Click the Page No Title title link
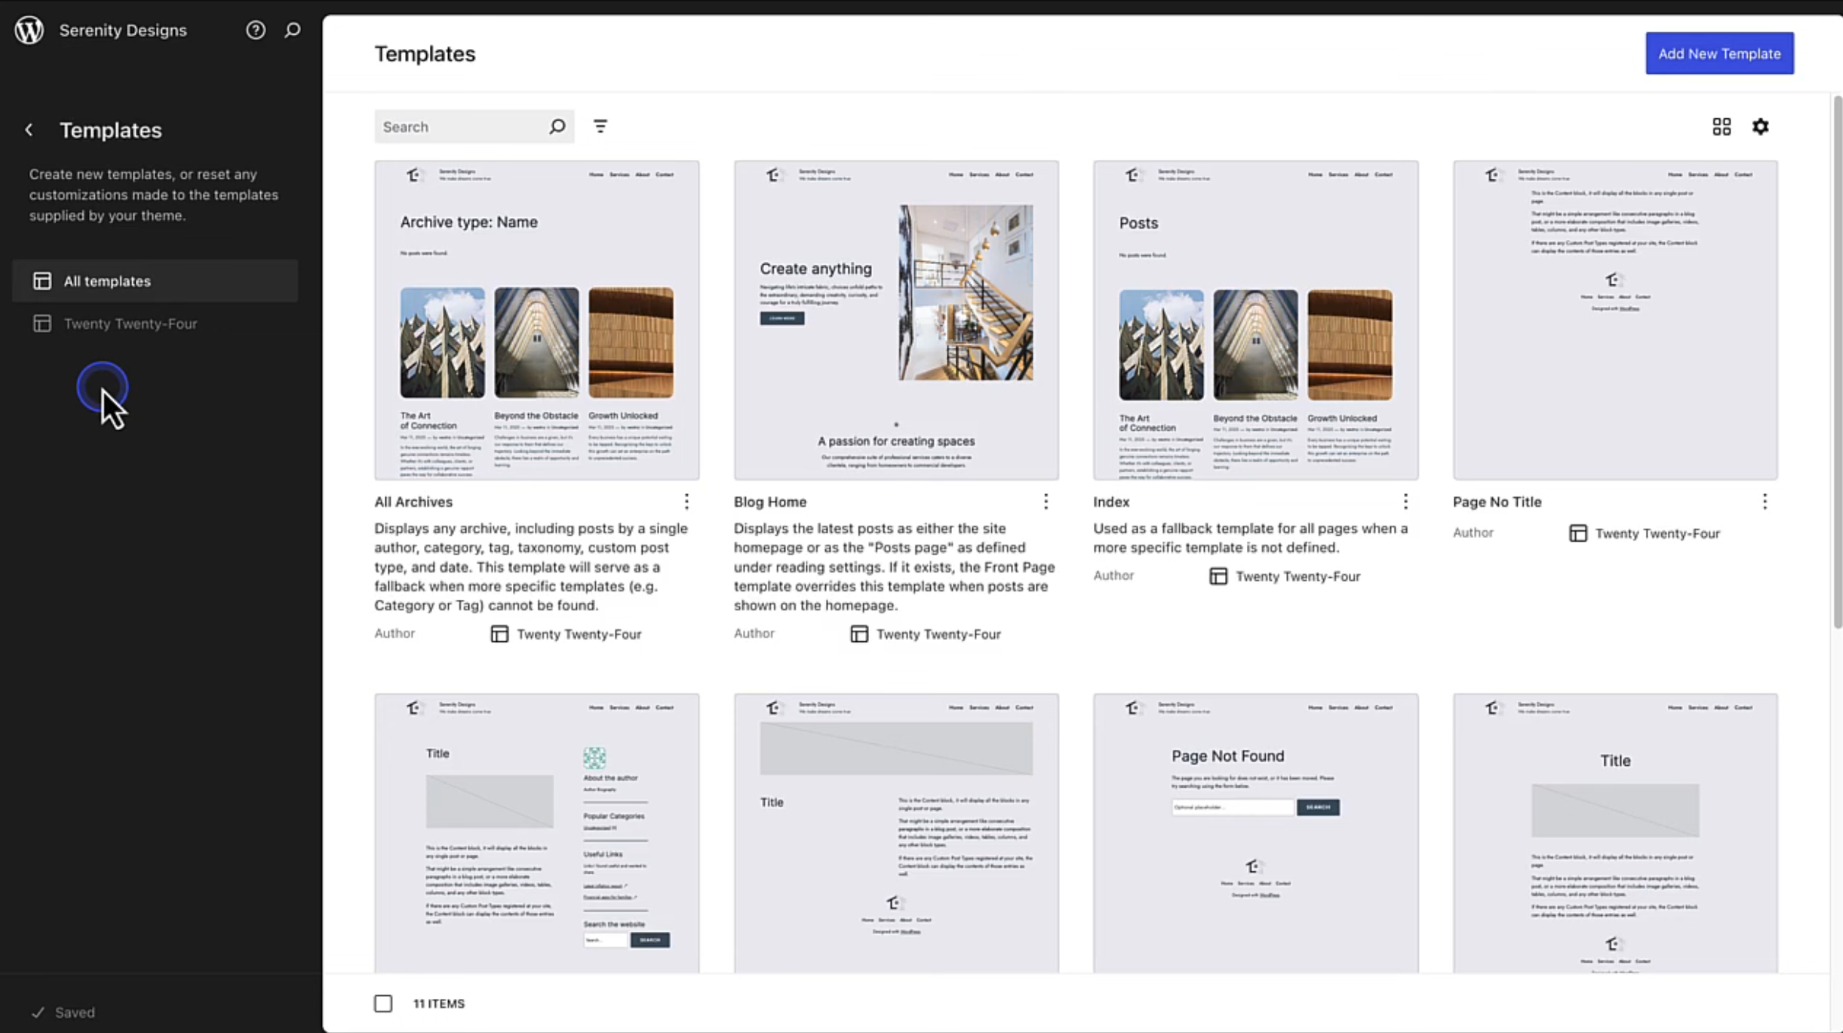This screenshot has height=1033, width=1843. (1497, 502)
